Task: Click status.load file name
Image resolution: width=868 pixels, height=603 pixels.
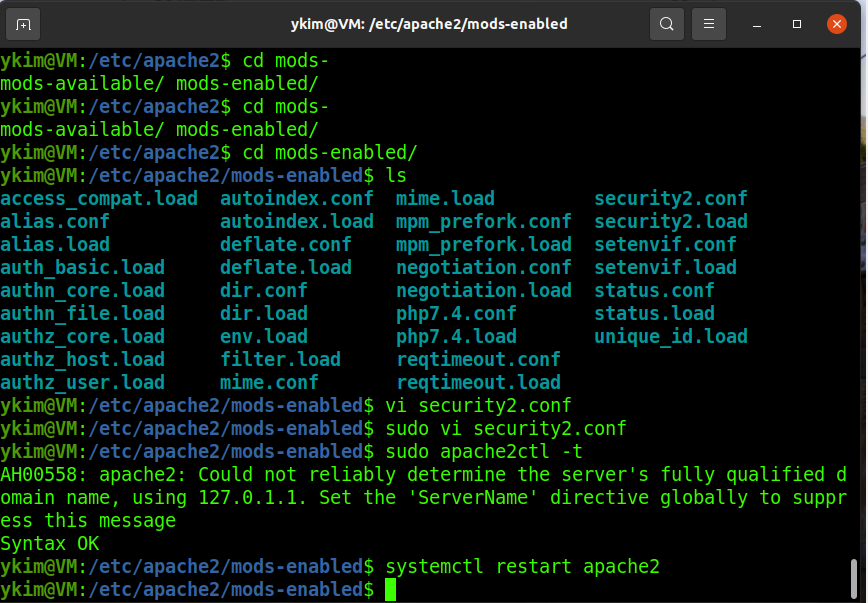Action: click(x=654, y=313)
